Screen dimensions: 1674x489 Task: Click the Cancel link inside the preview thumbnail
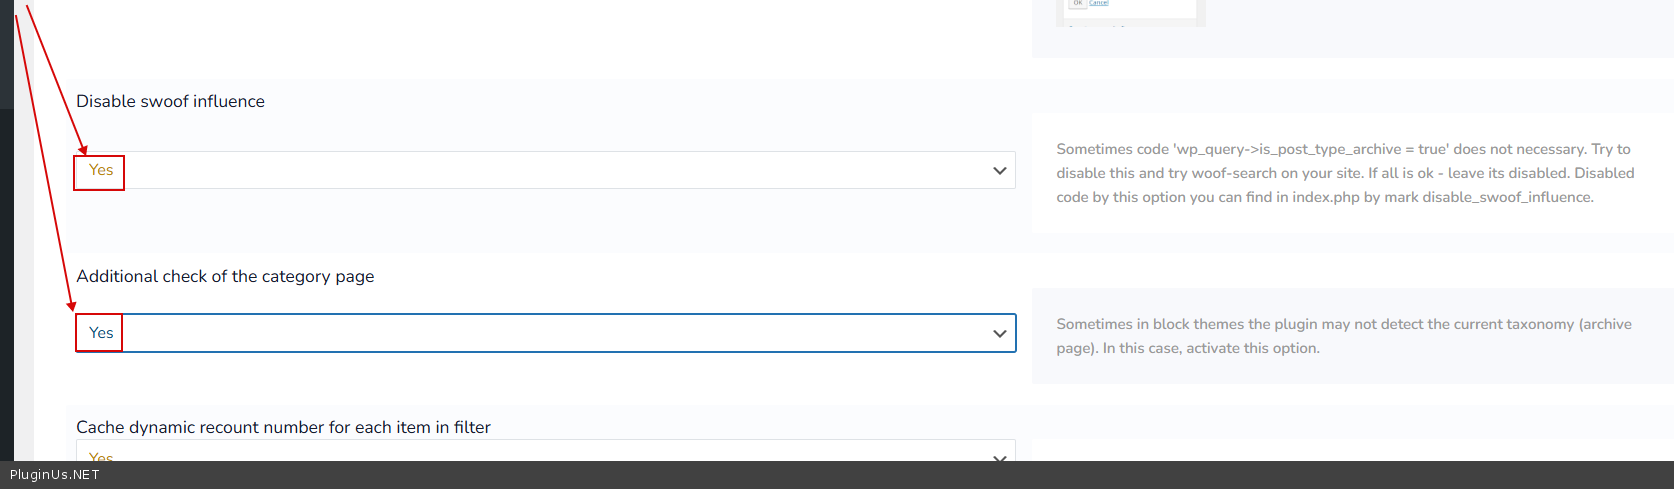[x=1099, y=3]
